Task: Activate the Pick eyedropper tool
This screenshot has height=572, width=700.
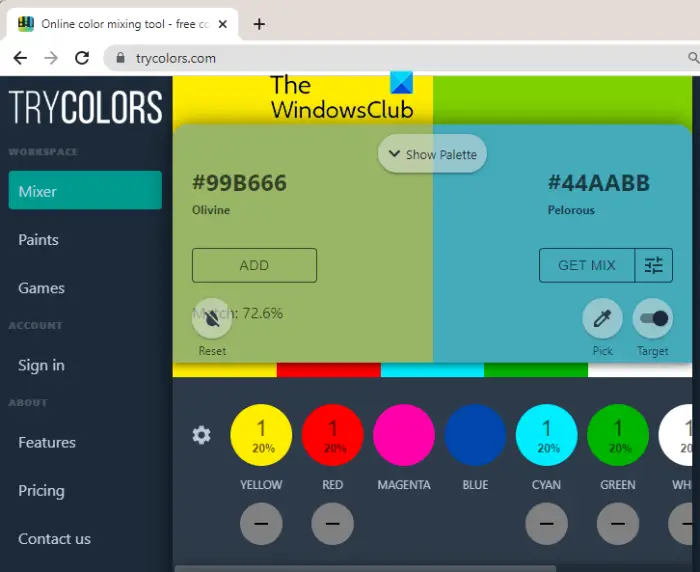Action: [602, 318]
